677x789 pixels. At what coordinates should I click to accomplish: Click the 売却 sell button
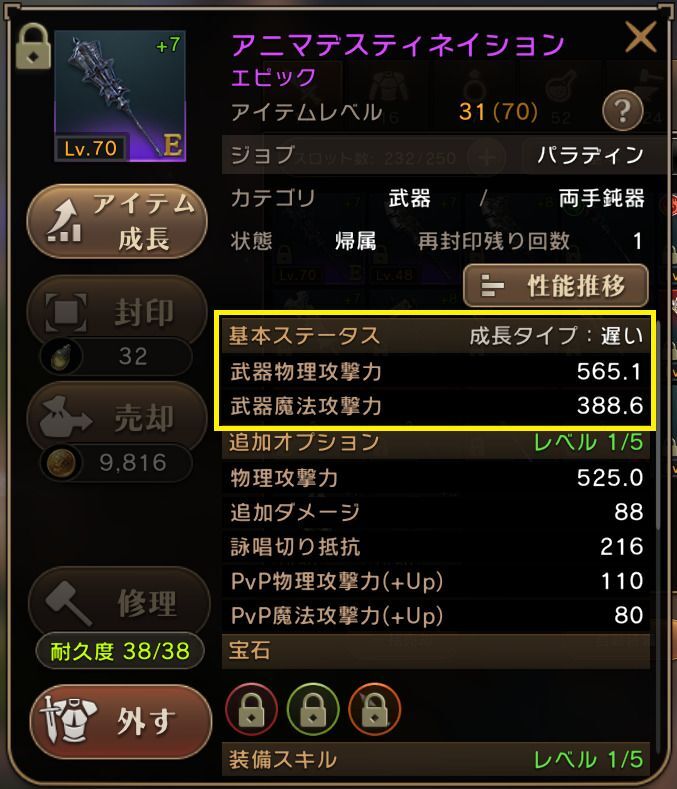pyautogui.click(x=117, y=418)
